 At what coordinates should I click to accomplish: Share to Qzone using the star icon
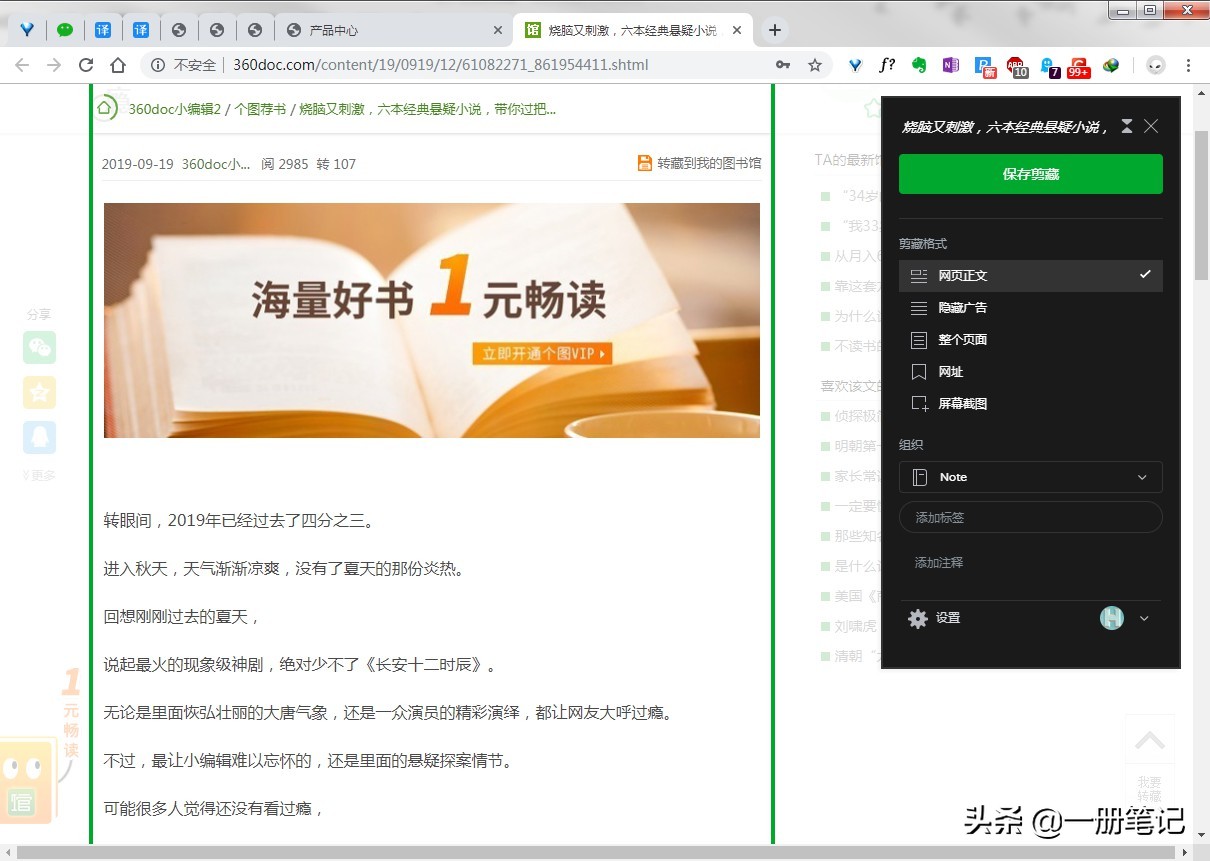click(40, 392)
